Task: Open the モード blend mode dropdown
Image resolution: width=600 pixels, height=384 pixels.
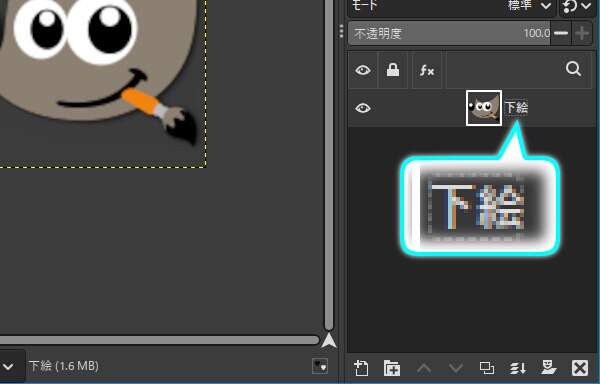Action: point(452,6)
